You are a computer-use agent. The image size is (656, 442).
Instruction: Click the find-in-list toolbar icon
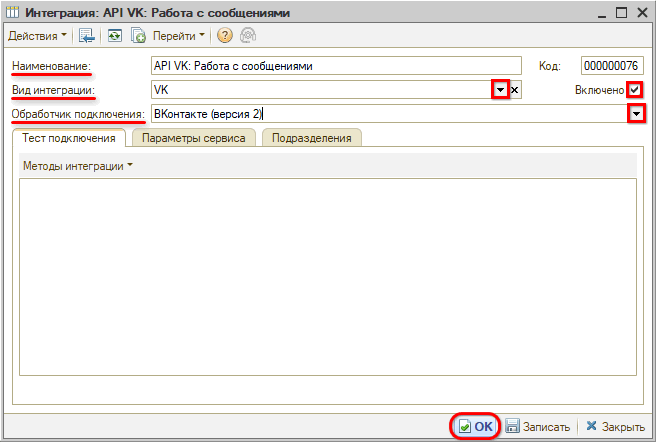[89, 36]
